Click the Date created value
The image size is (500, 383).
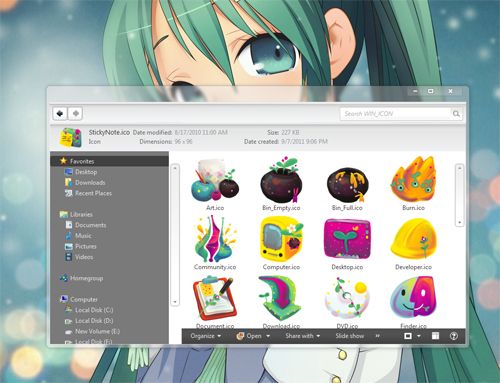pyautogui.click(x=304, y=142)
